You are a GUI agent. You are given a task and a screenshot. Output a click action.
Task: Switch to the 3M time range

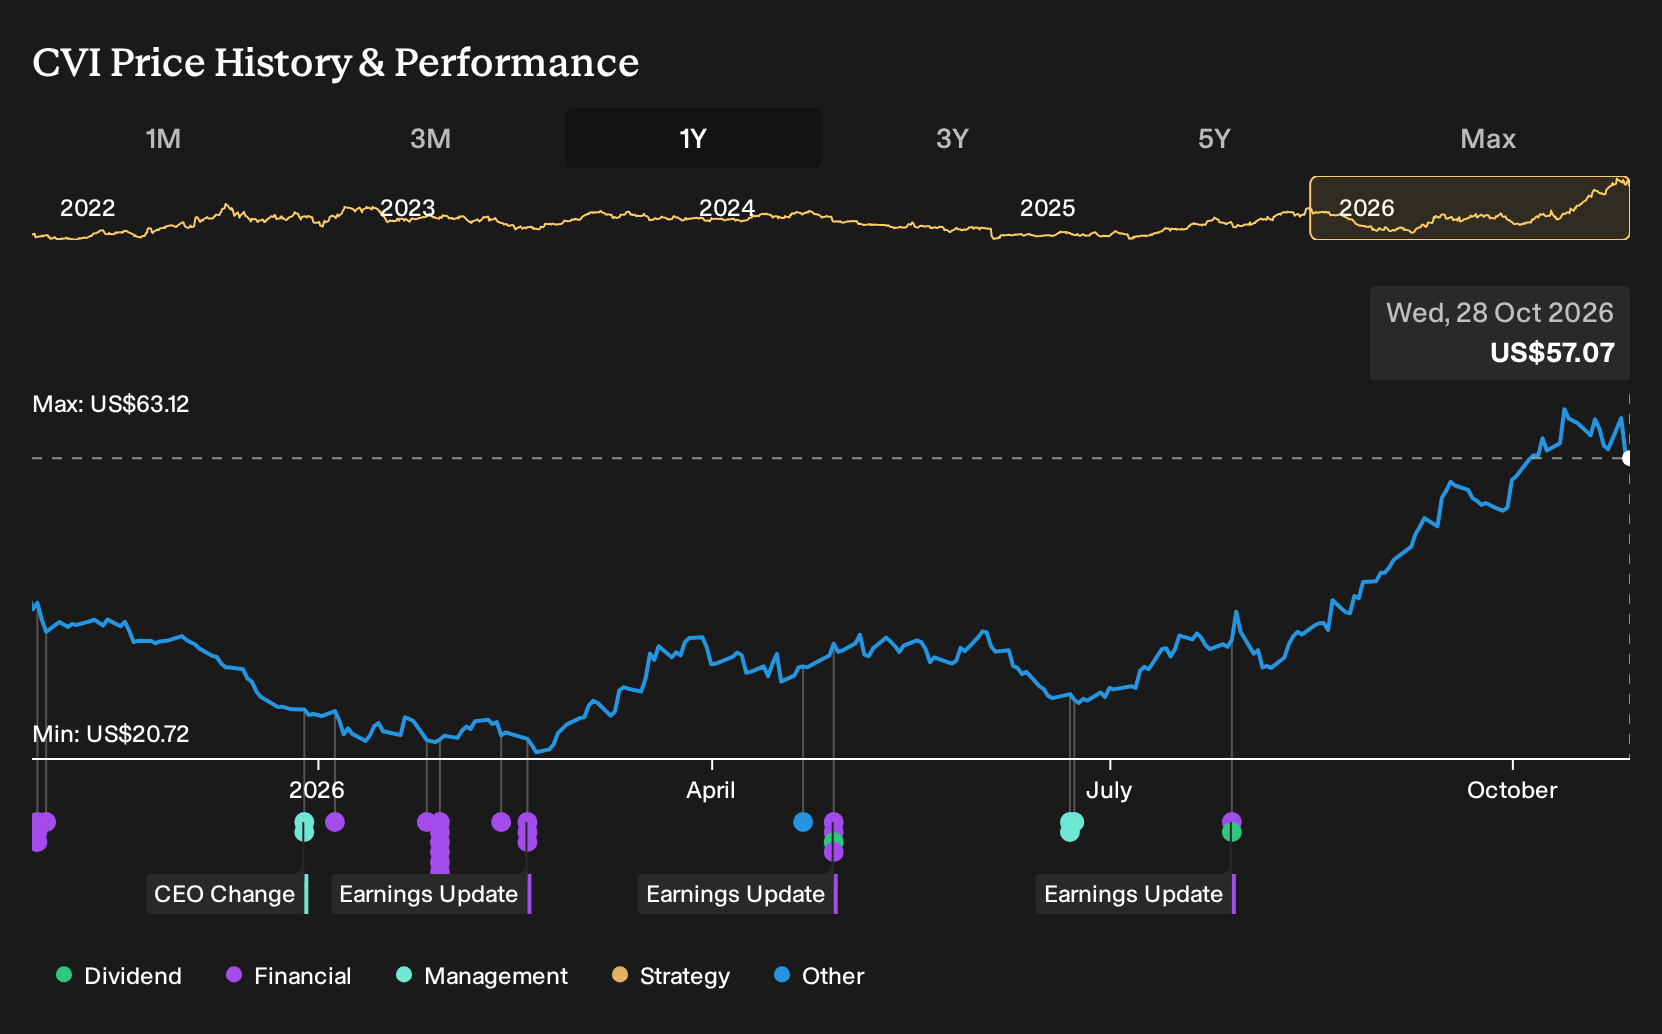[430, 138]
